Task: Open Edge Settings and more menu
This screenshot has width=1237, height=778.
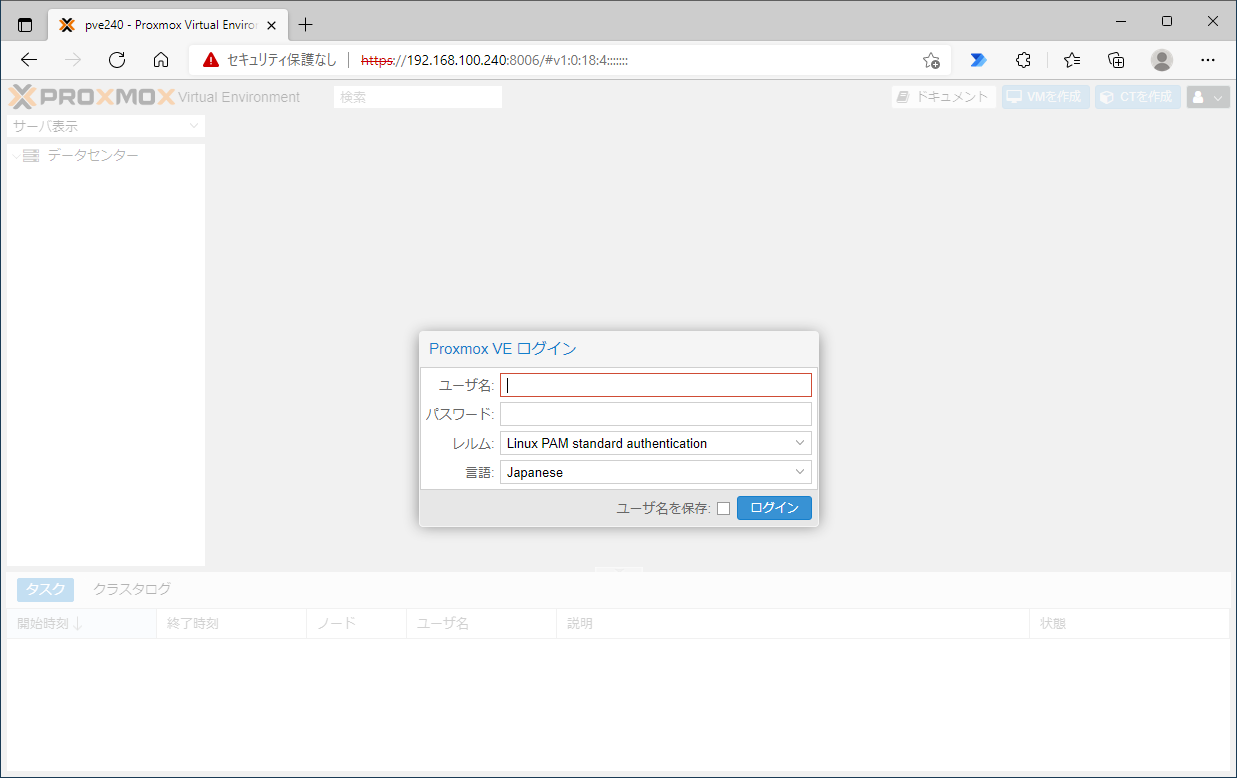Action: click(x=1207, y=60)
